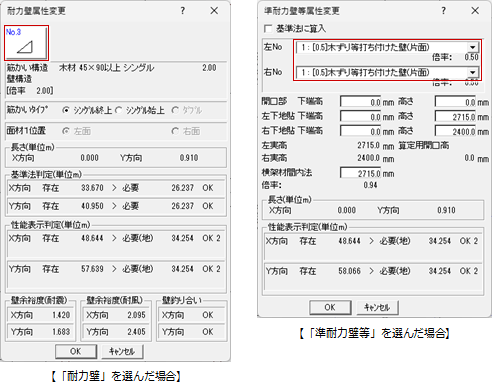Click 左下地貼 高さ field showing 2715.0

click(x=456, y=117)
